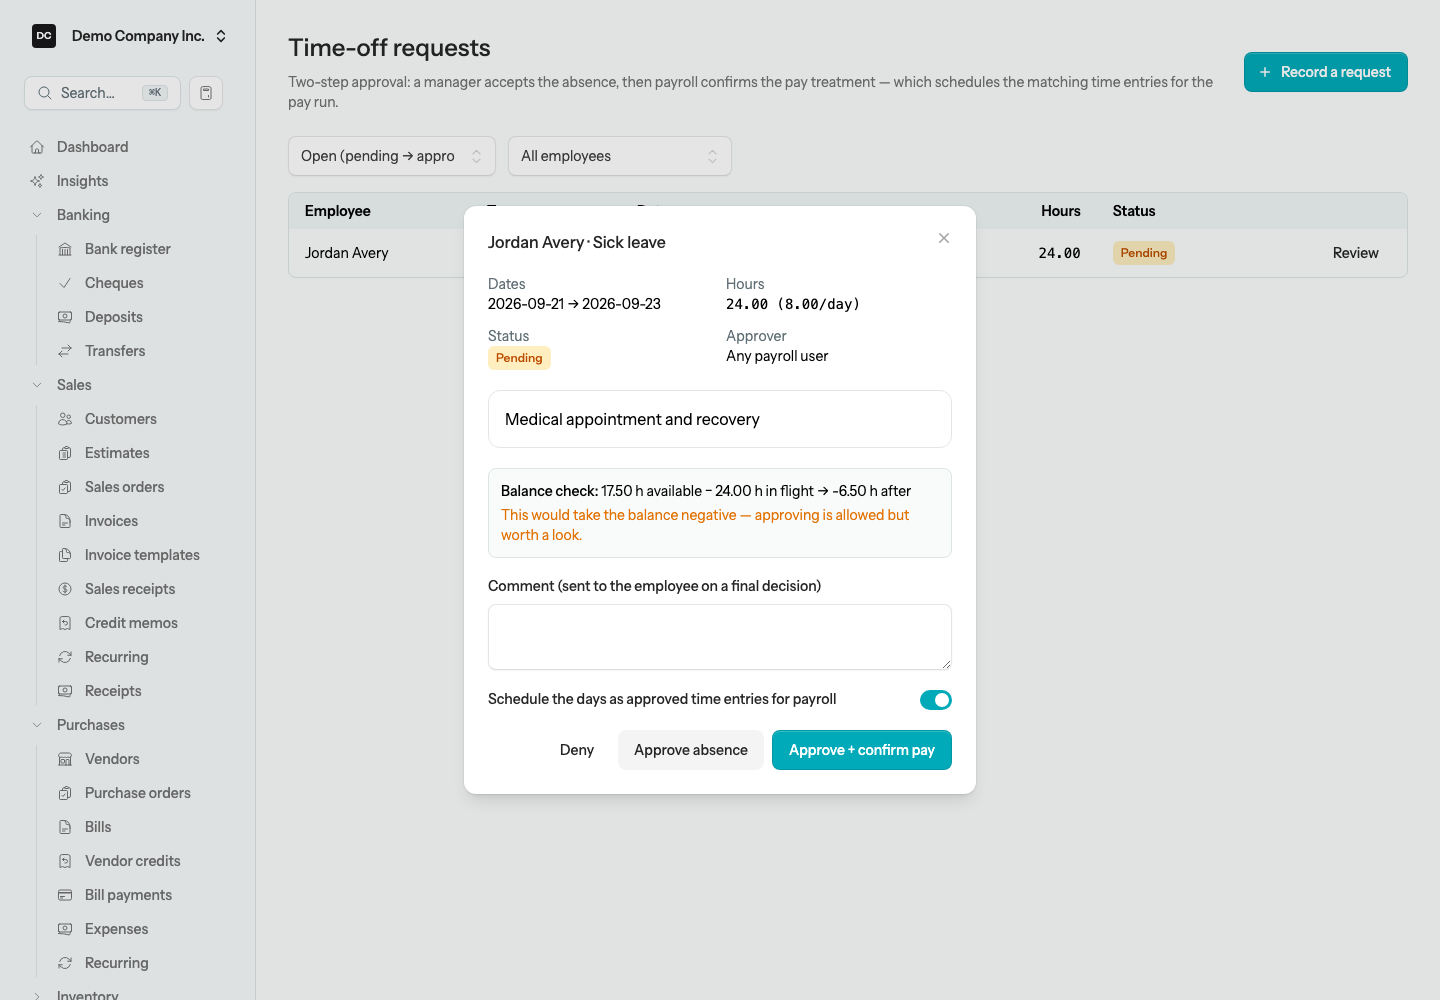Screen dimensions: 1440x1000
Task: Click the Sales receipts dollar icon
Action: pyautogui.click(x=65, y=589)
